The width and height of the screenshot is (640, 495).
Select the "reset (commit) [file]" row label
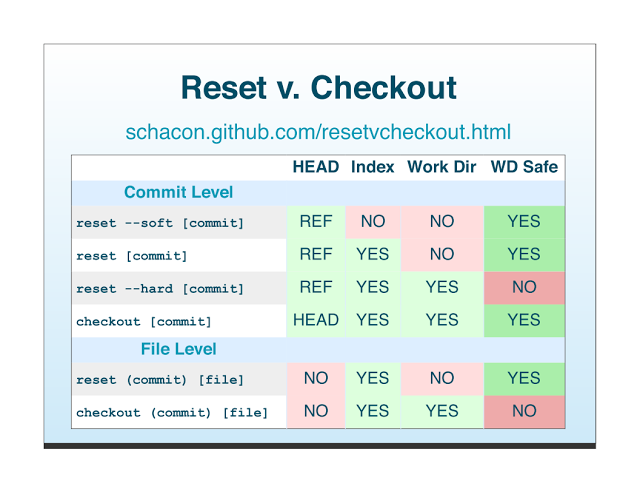(x=160, y=380)
